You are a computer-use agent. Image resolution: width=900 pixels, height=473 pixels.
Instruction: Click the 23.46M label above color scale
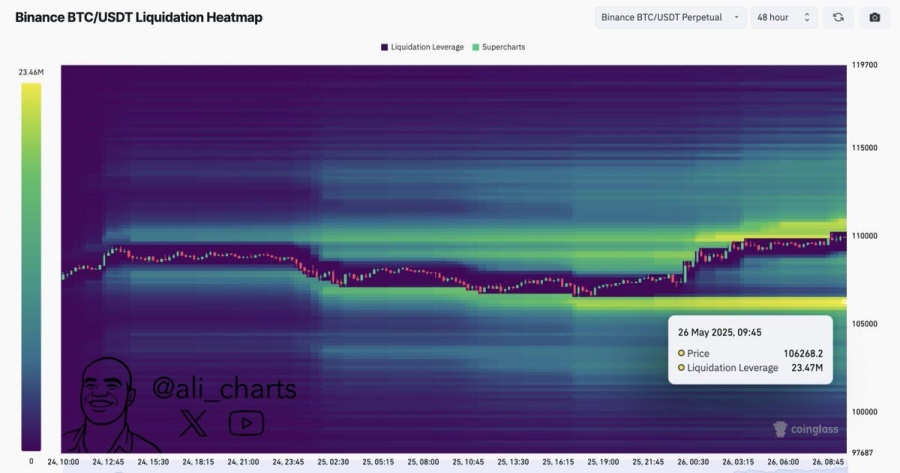coord(30,73)
